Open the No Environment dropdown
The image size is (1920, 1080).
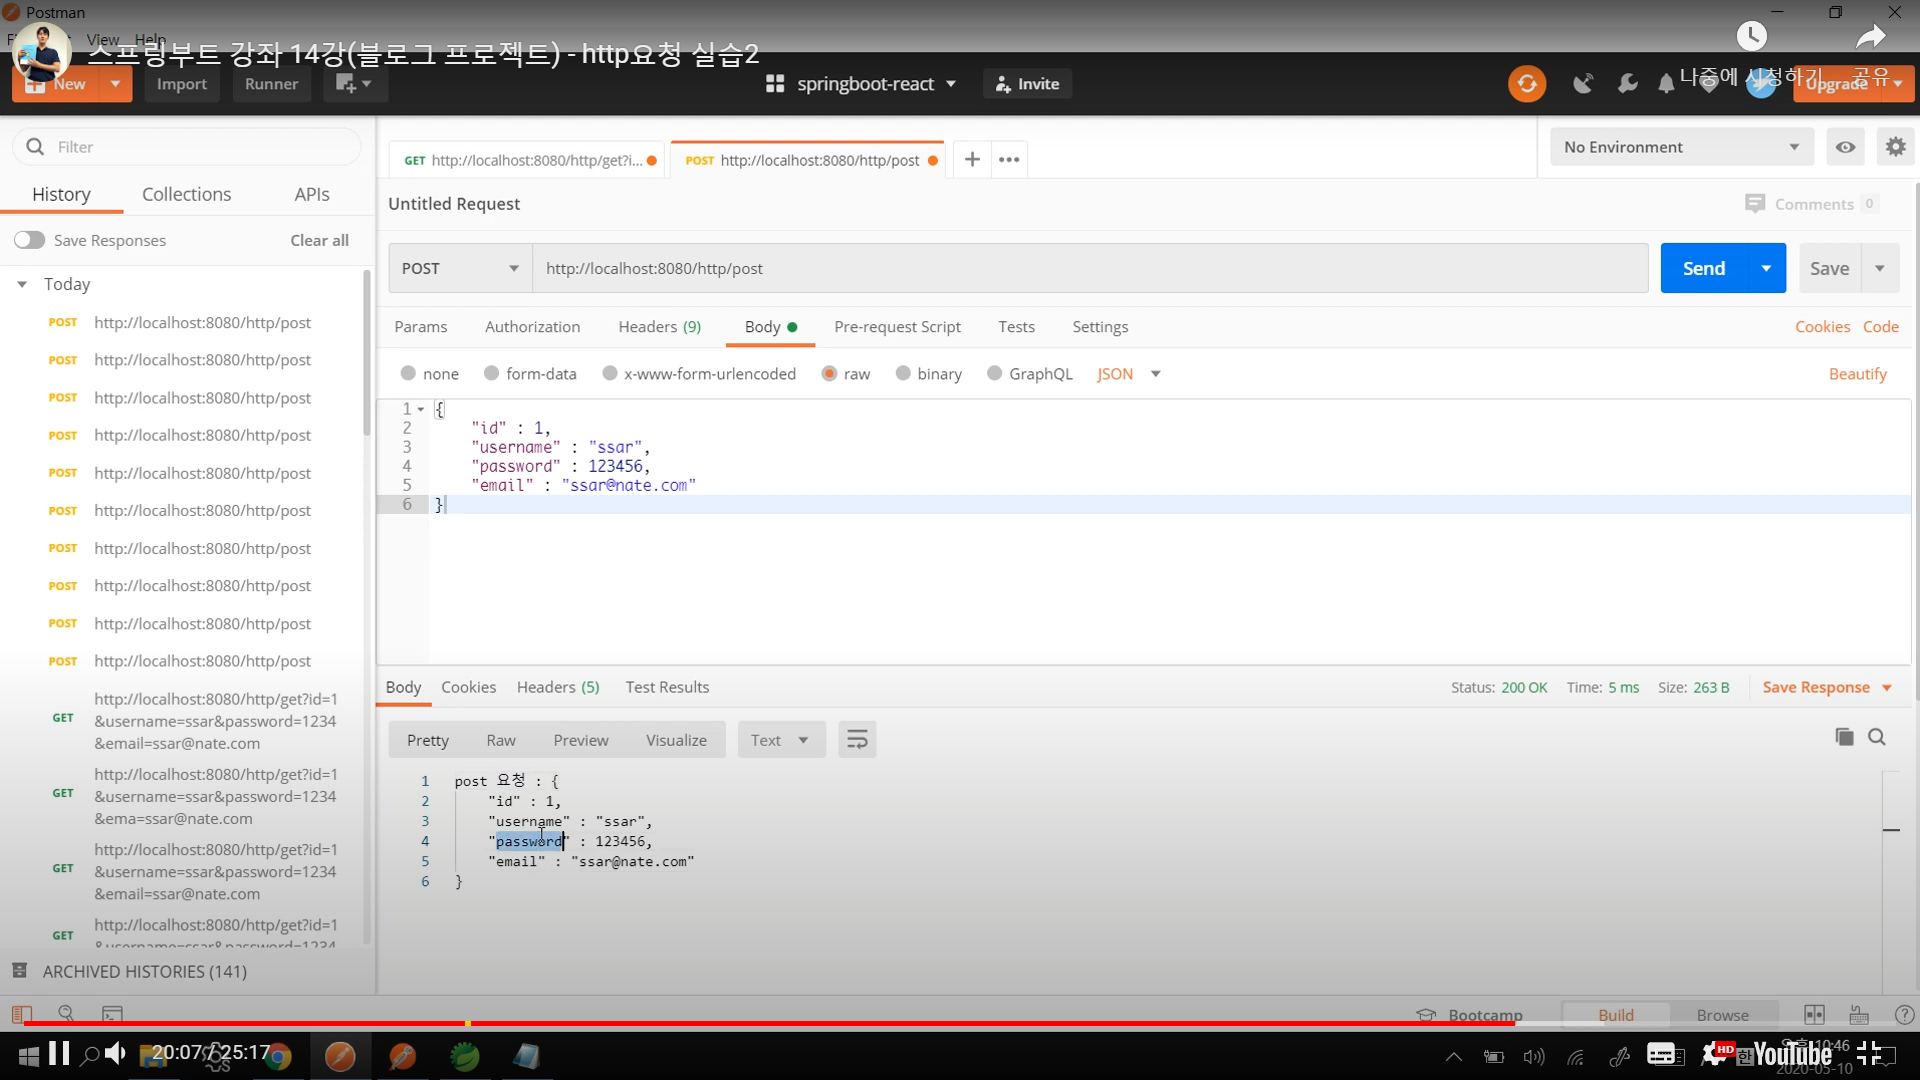[1682, 147]
